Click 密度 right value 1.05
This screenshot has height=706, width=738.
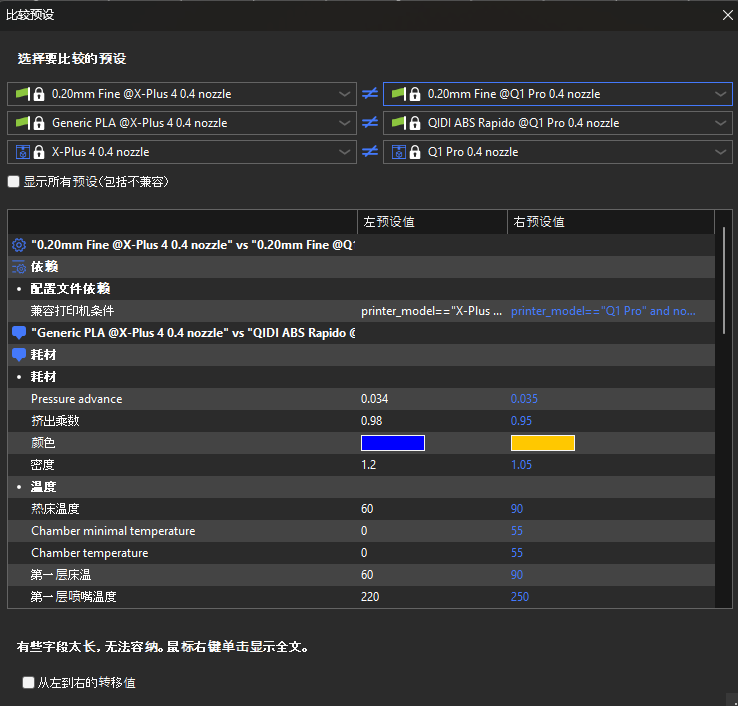tap(521, 465)
